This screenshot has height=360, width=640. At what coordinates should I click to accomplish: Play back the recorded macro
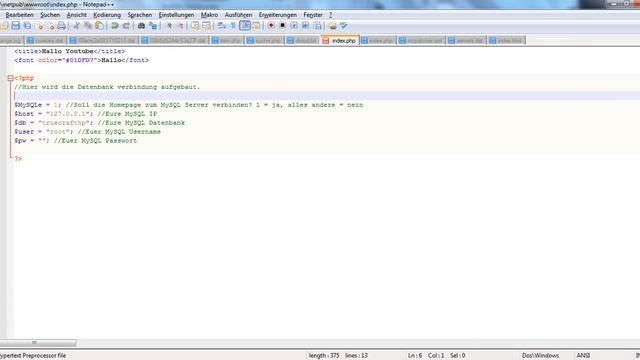(294, 26)
